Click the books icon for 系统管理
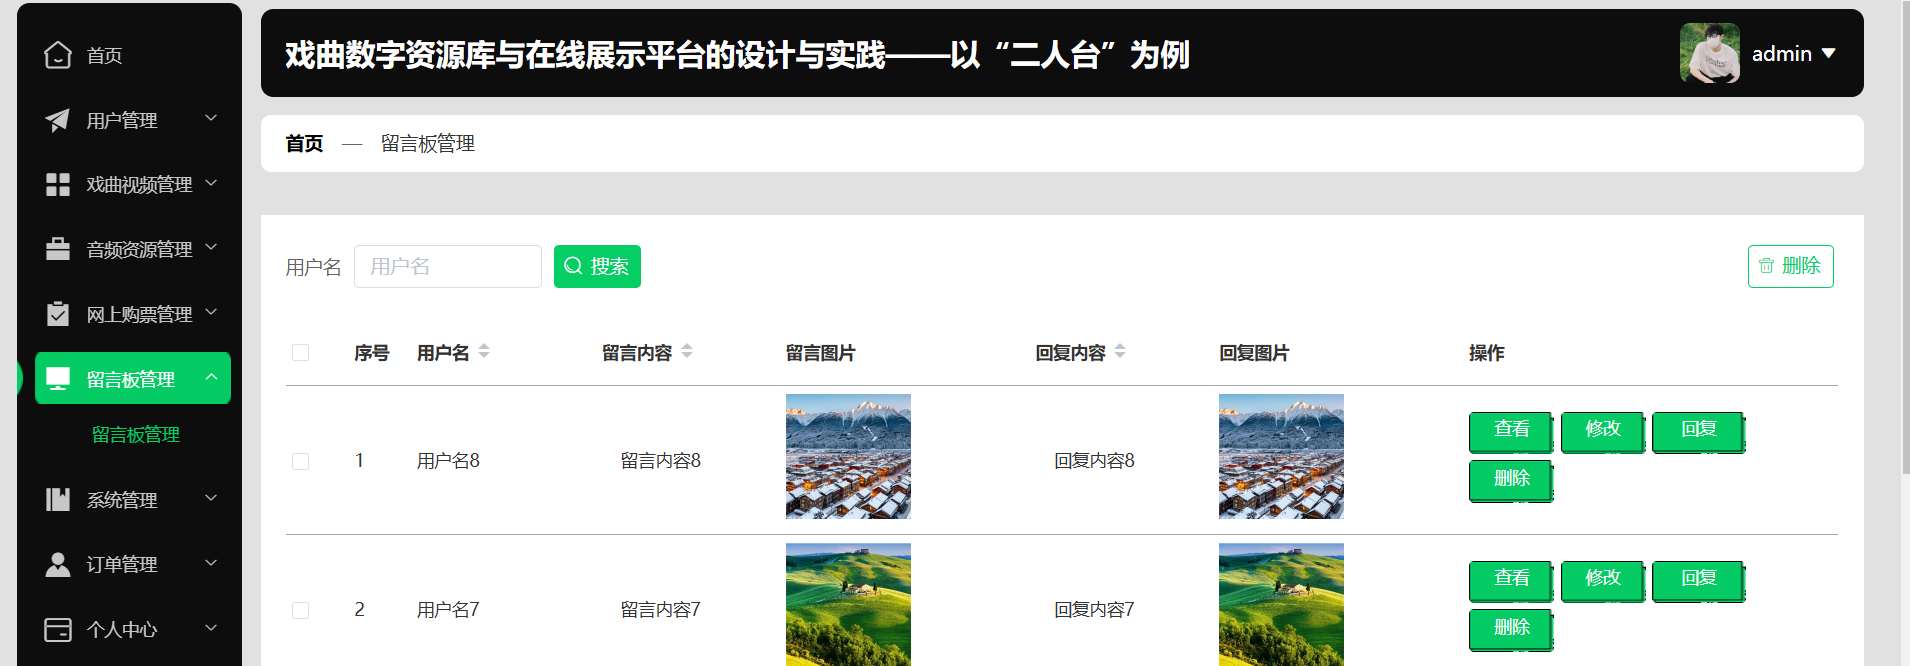The width and height of the screenshot is (1910, 666). click(x=58, y=499)
